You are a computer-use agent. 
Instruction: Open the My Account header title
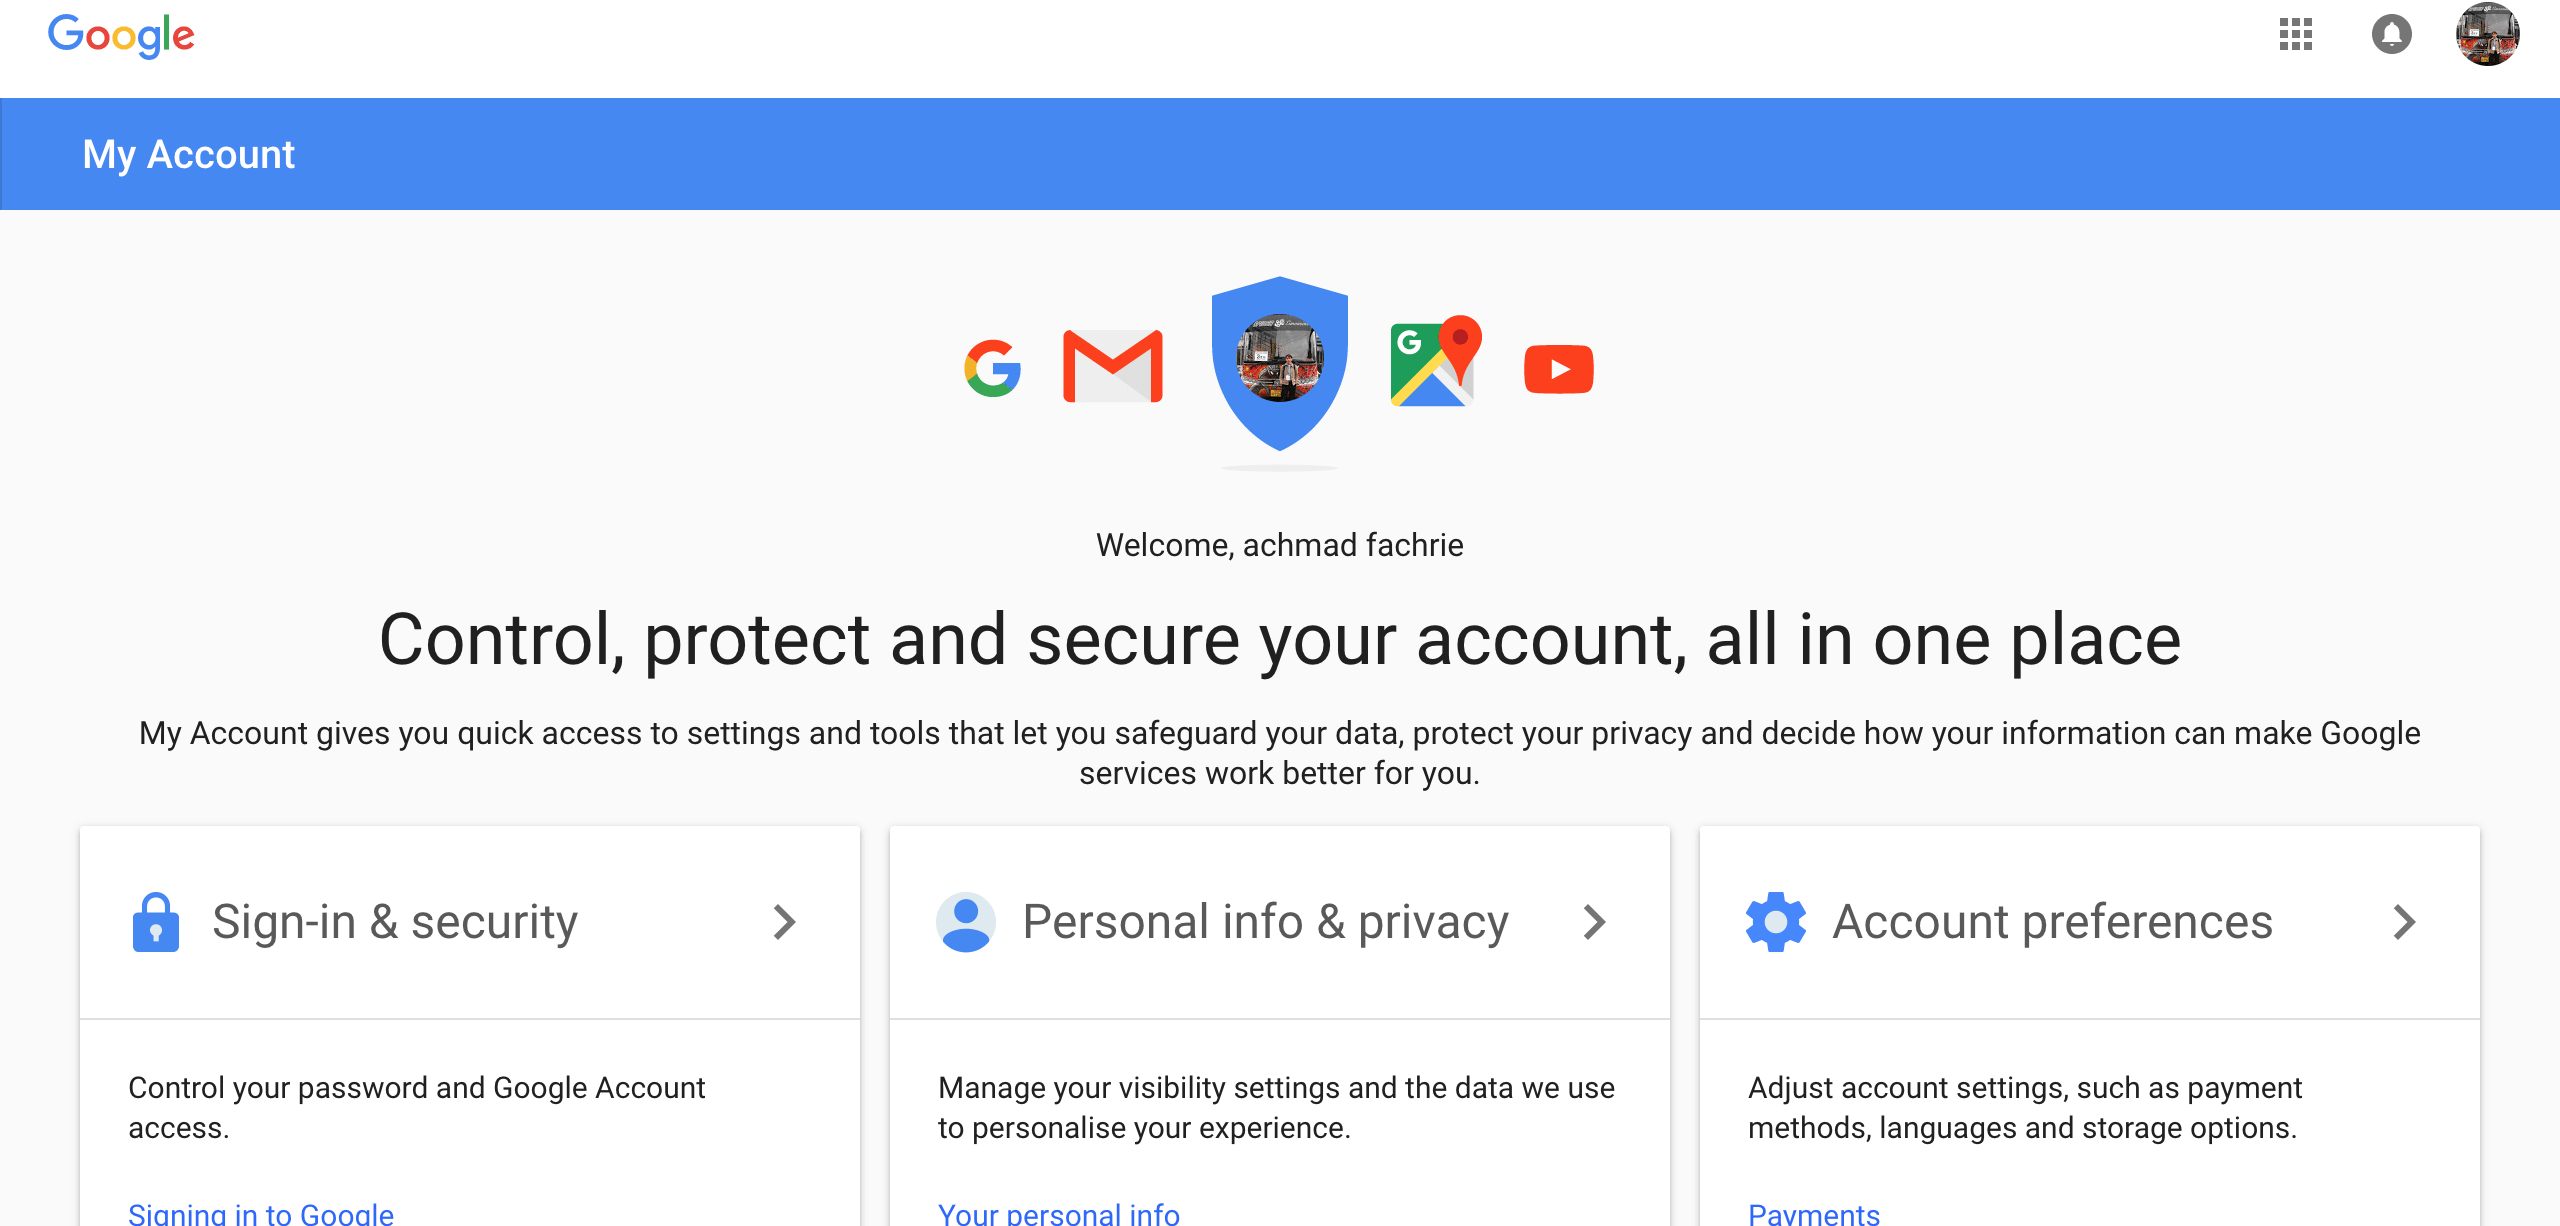[189, 155]
